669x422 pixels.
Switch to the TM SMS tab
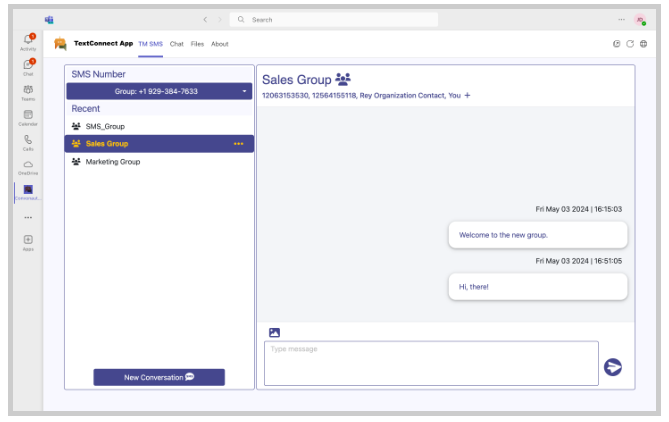[x=150, y=44]
